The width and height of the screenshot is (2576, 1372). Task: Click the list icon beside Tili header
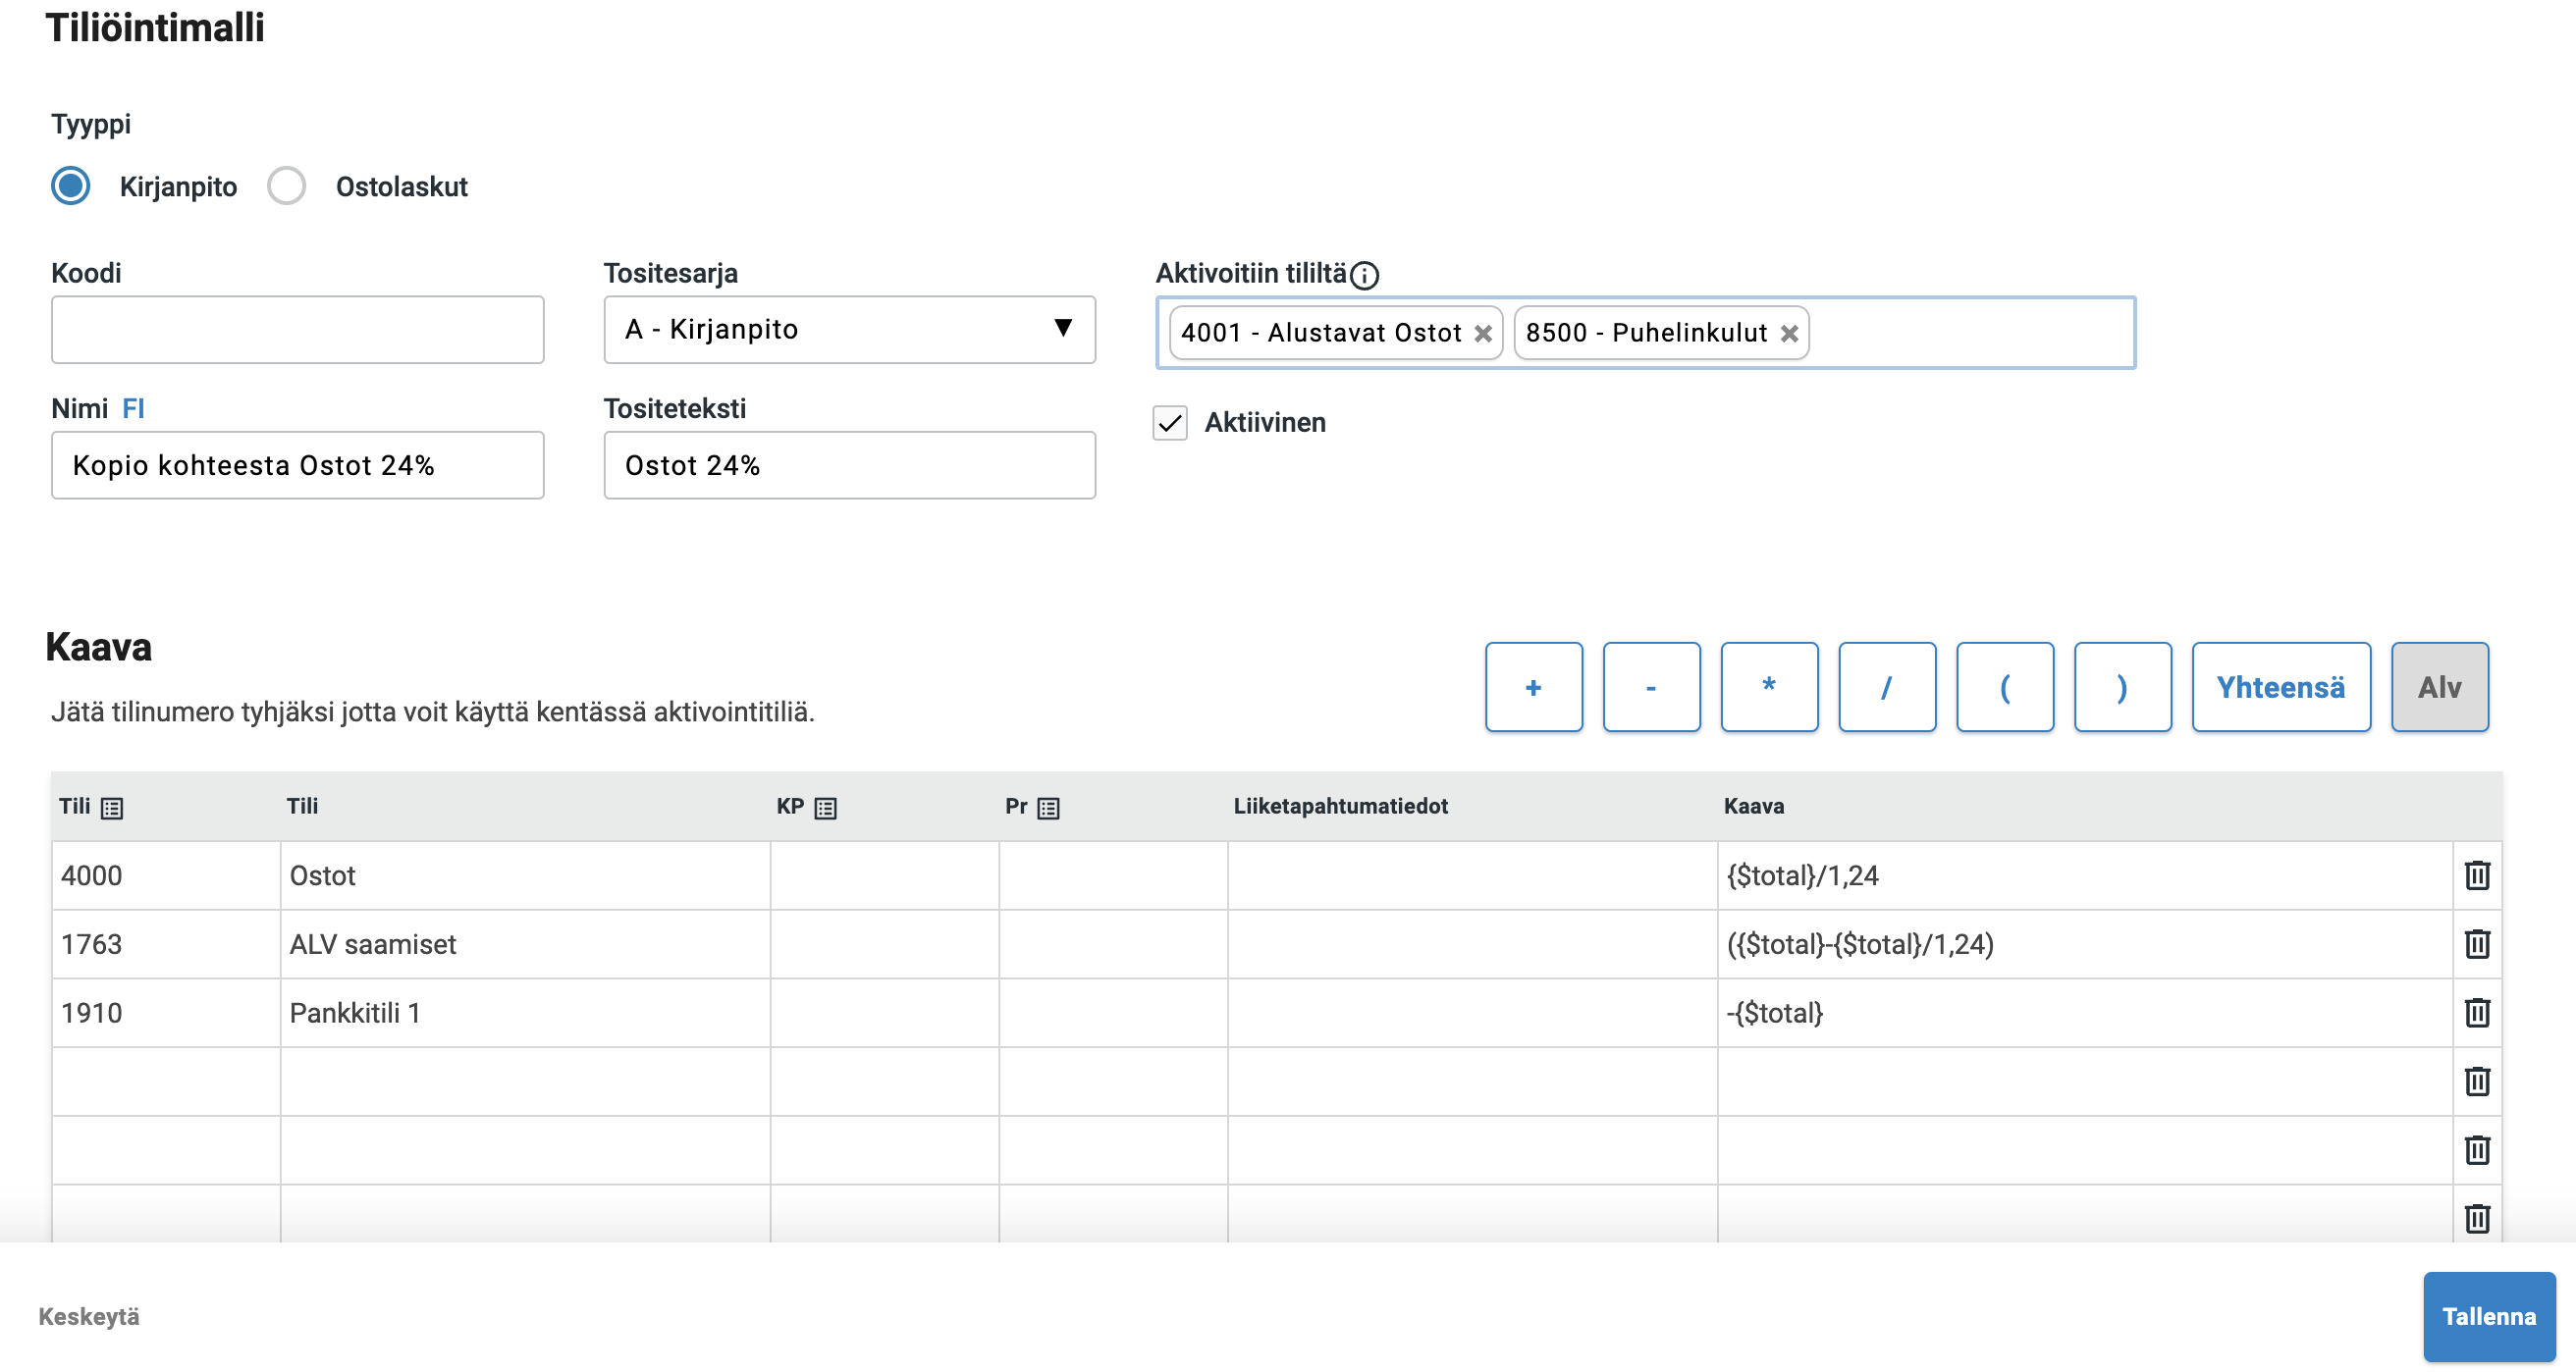click(112, 808)
